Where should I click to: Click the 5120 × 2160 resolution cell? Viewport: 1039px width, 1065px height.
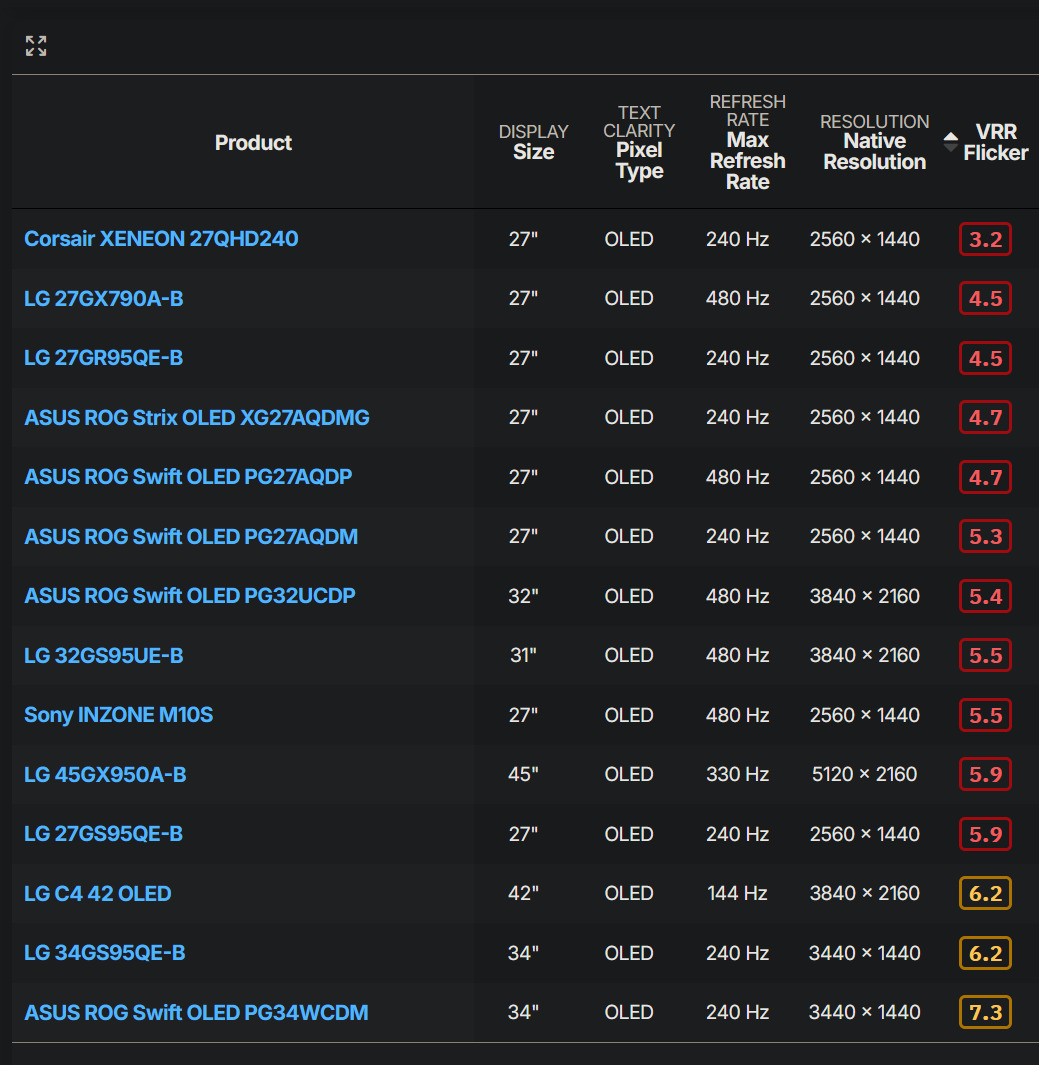pyautogui.click(x=864, y=774)
